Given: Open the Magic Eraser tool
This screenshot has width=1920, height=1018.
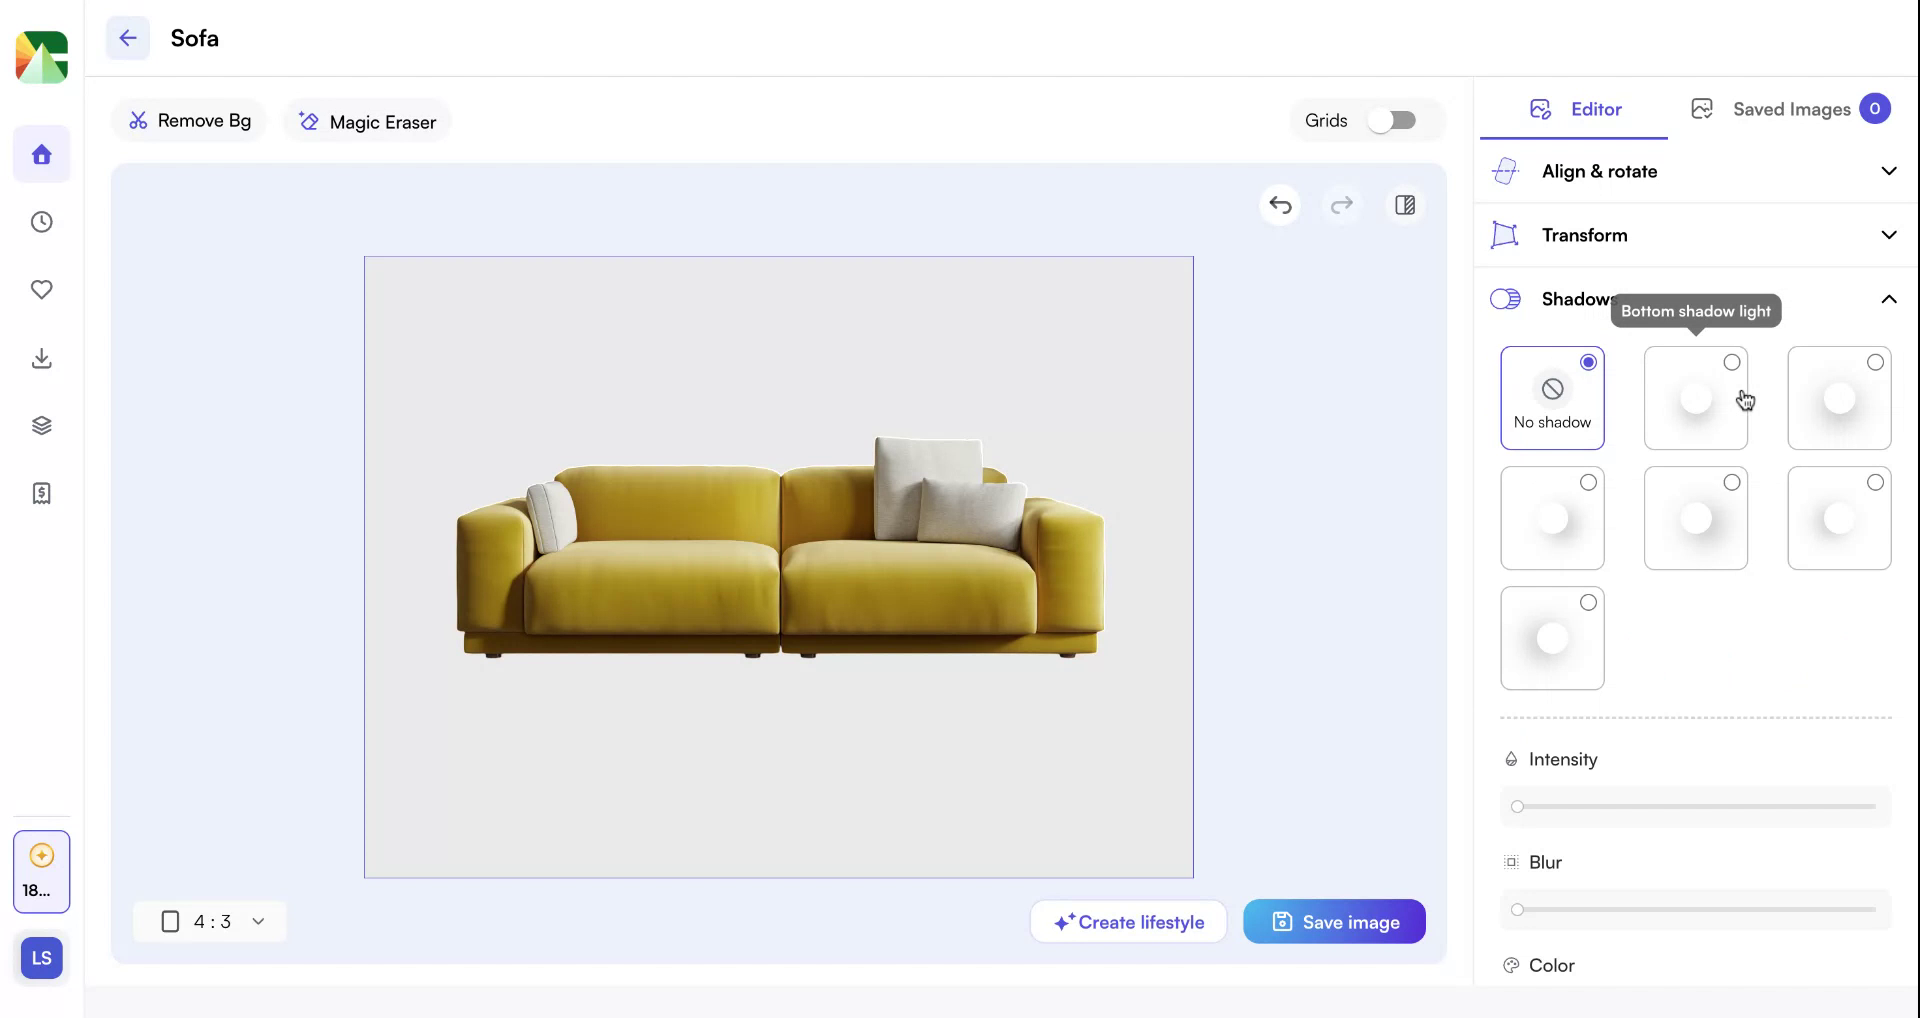Looking at the screenshot, I should pyautogui.click(x=366, y=121).
